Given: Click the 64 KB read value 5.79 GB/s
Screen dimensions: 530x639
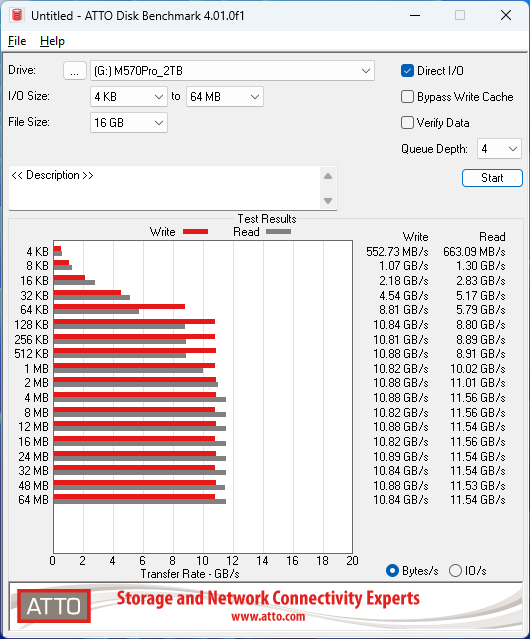Looking at the screenshot, I should (x=481, y=310).
